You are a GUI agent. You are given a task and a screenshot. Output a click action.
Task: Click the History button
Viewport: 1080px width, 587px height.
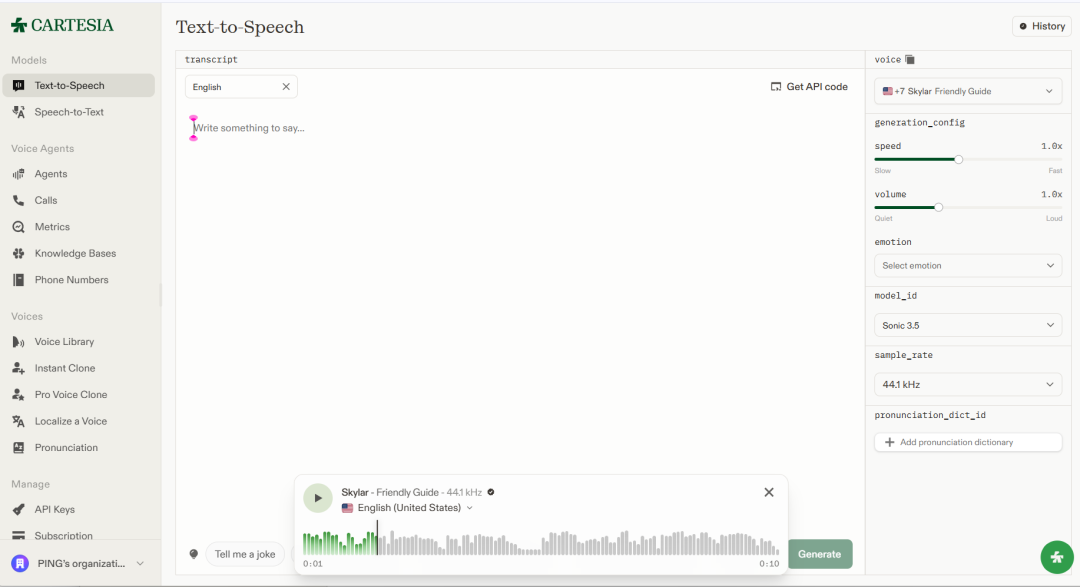pyautogui.click(x=1041, y=26)
